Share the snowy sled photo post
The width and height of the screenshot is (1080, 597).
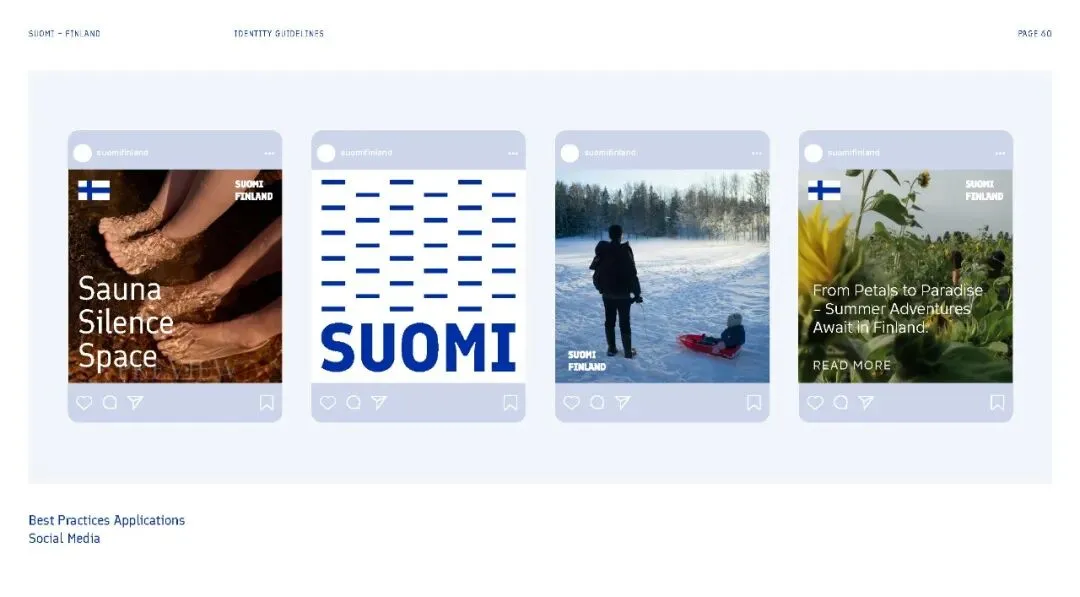623,403
